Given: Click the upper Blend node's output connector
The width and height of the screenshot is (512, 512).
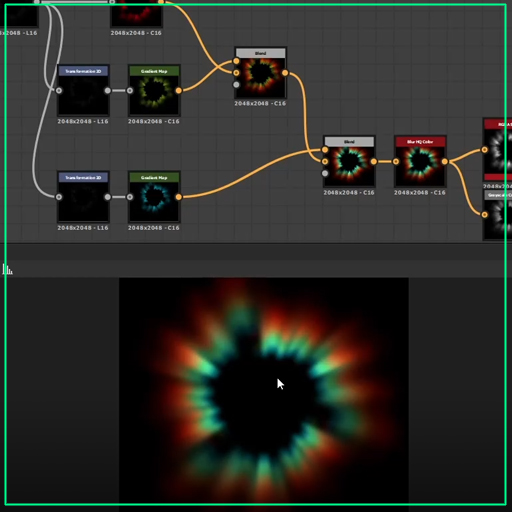Looking at the screenshot, I should pos(285,73).
